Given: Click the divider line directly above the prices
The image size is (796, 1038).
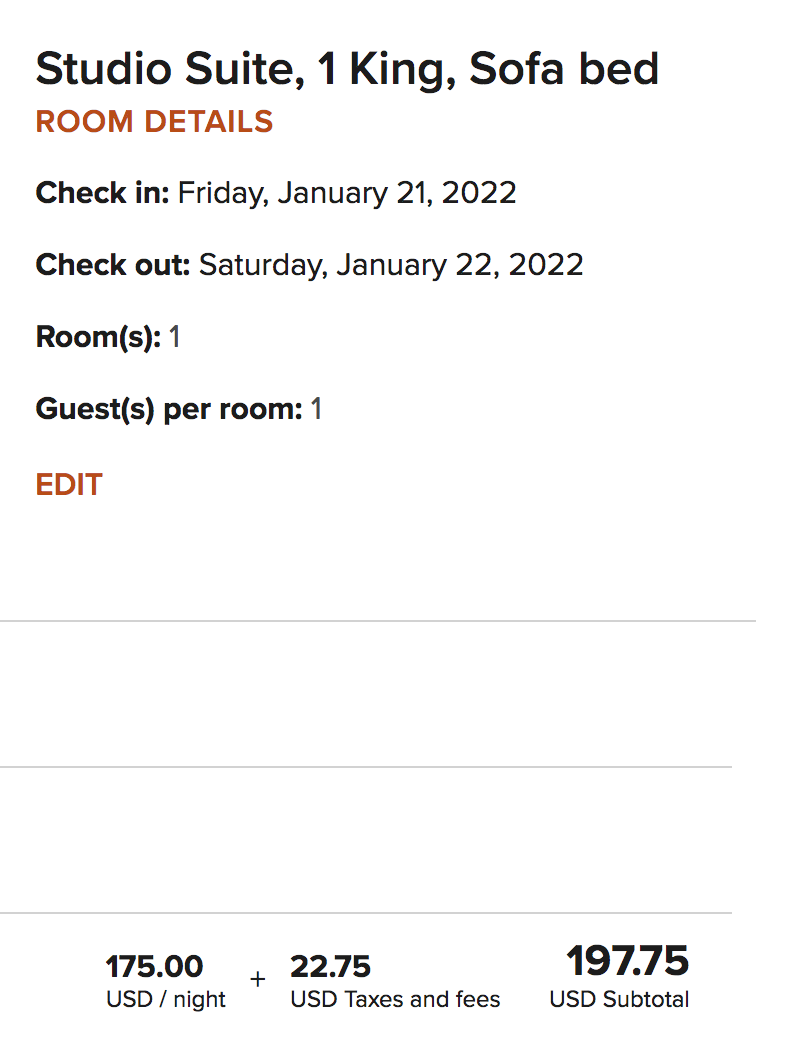Looking at the screenshot, I should click(366, 913).
